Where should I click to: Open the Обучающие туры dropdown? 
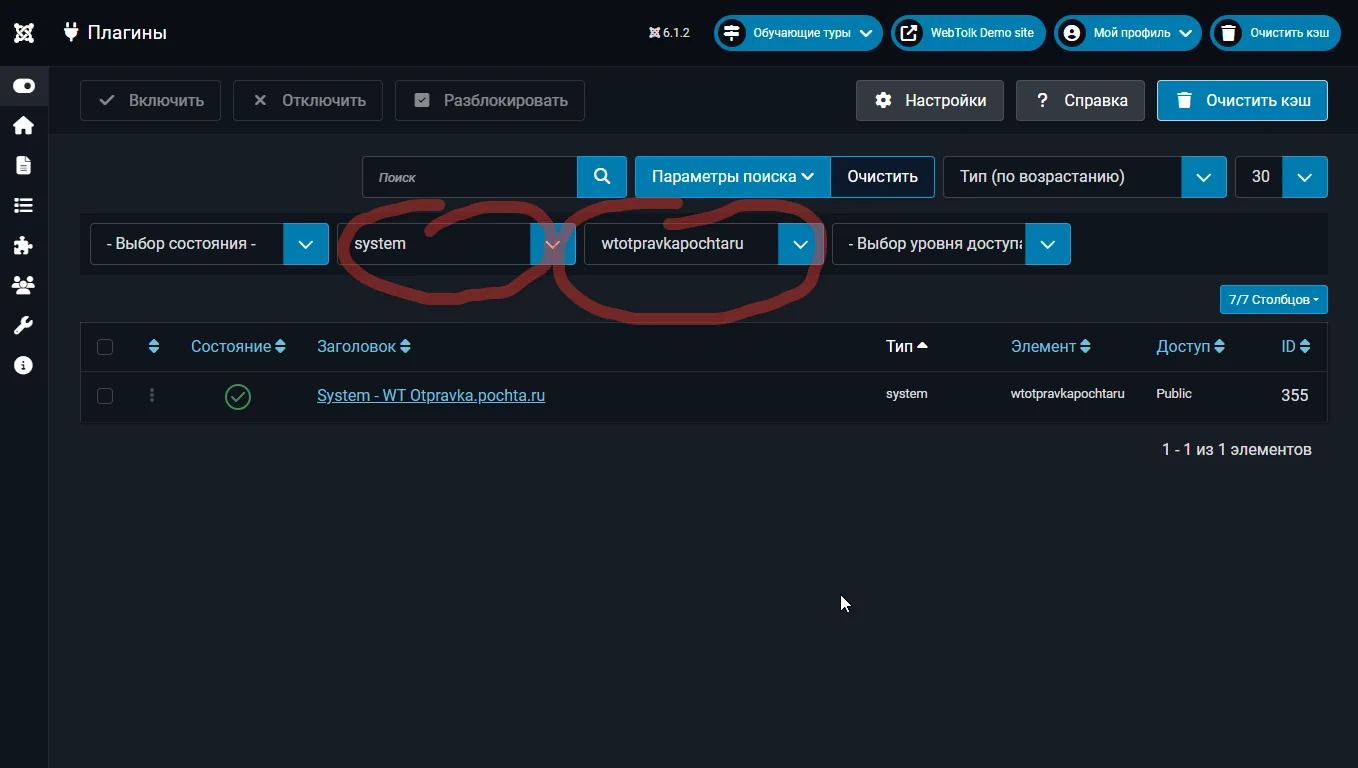[x=798, y=33]
